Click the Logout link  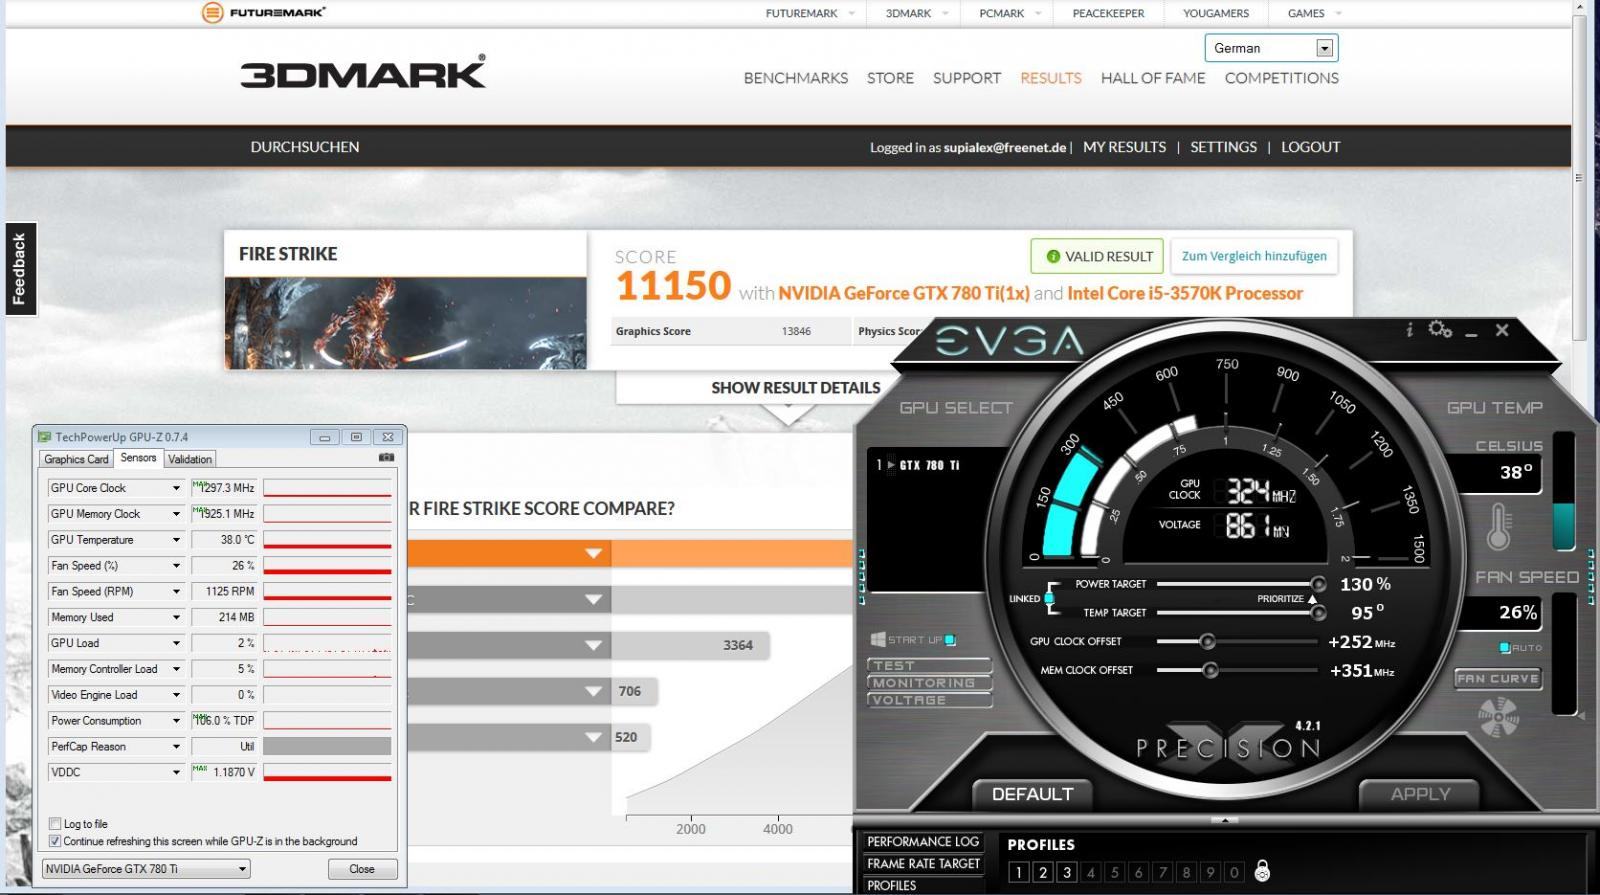pos(1310,147)
